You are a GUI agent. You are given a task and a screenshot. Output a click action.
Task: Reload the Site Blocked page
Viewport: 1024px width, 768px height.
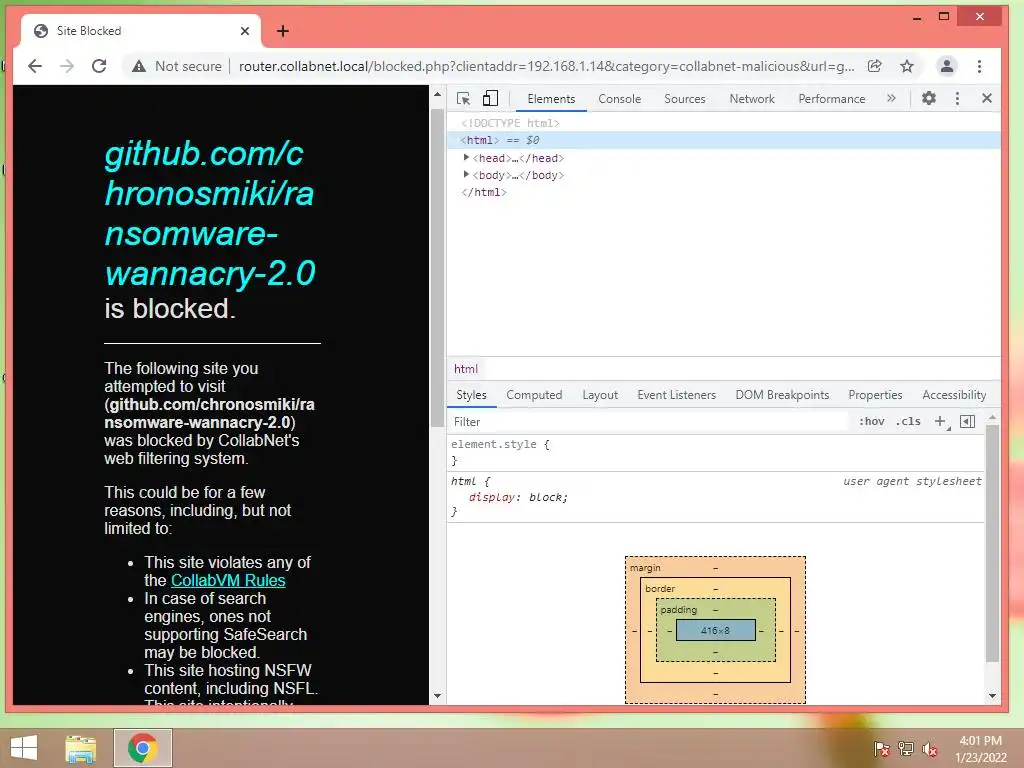point(99,66)
